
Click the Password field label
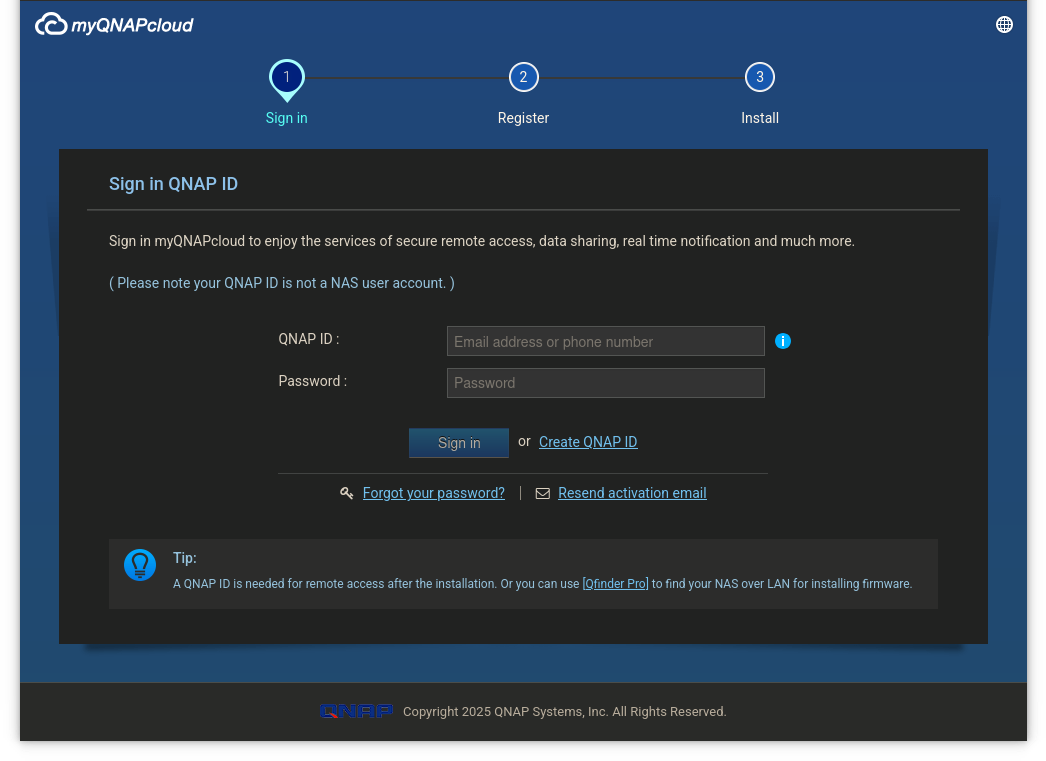[x=313, y=381]
